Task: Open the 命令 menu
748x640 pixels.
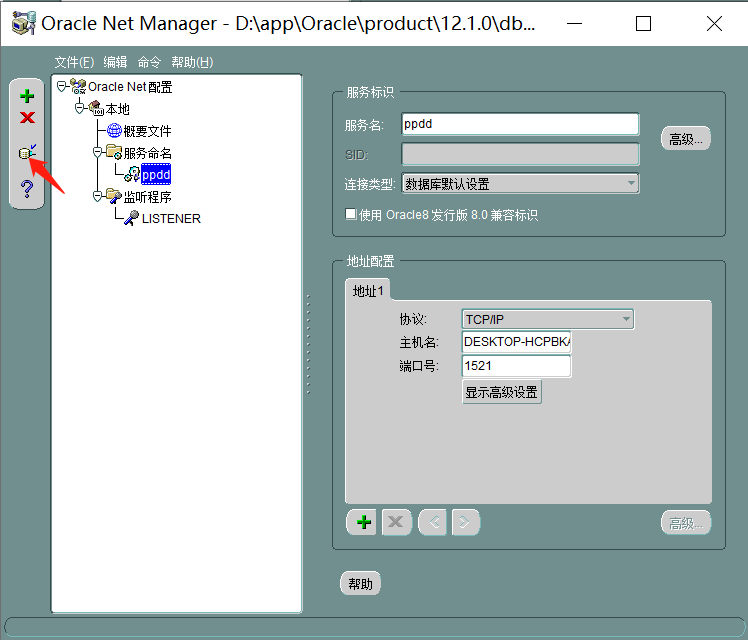Action: 149,62
